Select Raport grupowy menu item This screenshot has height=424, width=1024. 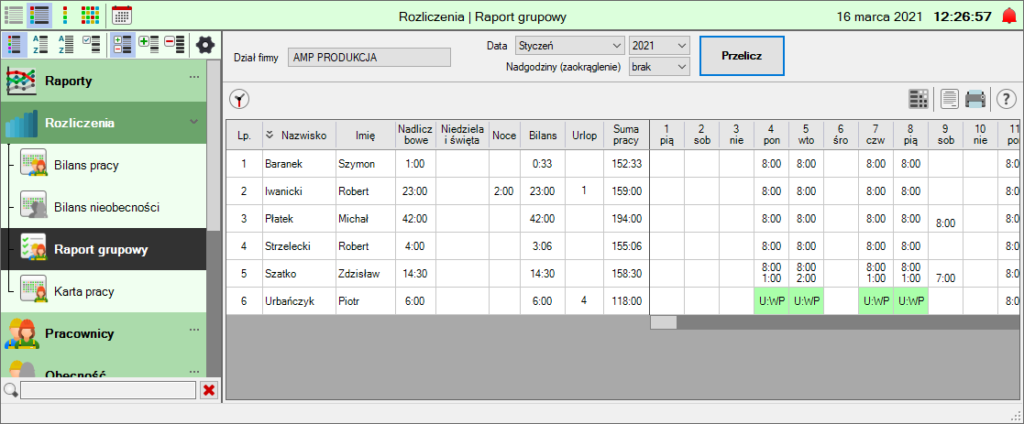pyautogui.click(x=103, y=249)
